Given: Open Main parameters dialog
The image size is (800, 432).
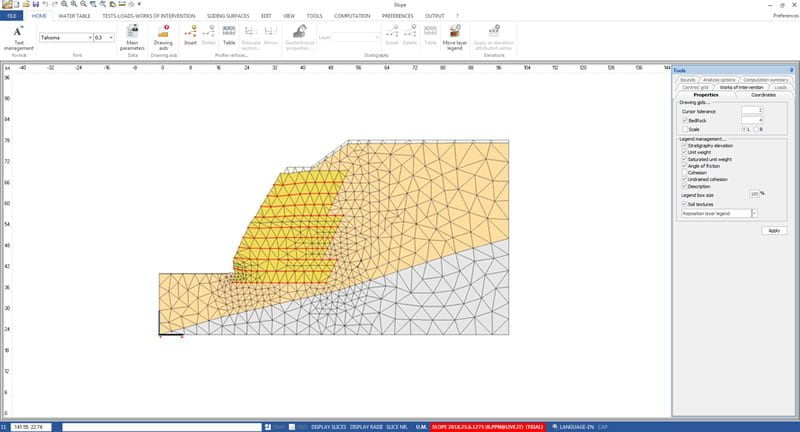Looking at the screenshot, I should [133, 38].
